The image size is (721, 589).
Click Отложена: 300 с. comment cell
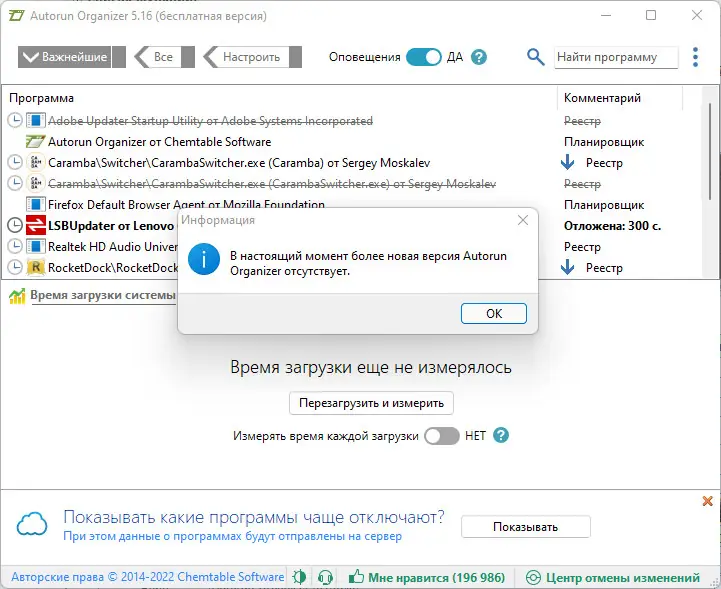tap(612, 226)
